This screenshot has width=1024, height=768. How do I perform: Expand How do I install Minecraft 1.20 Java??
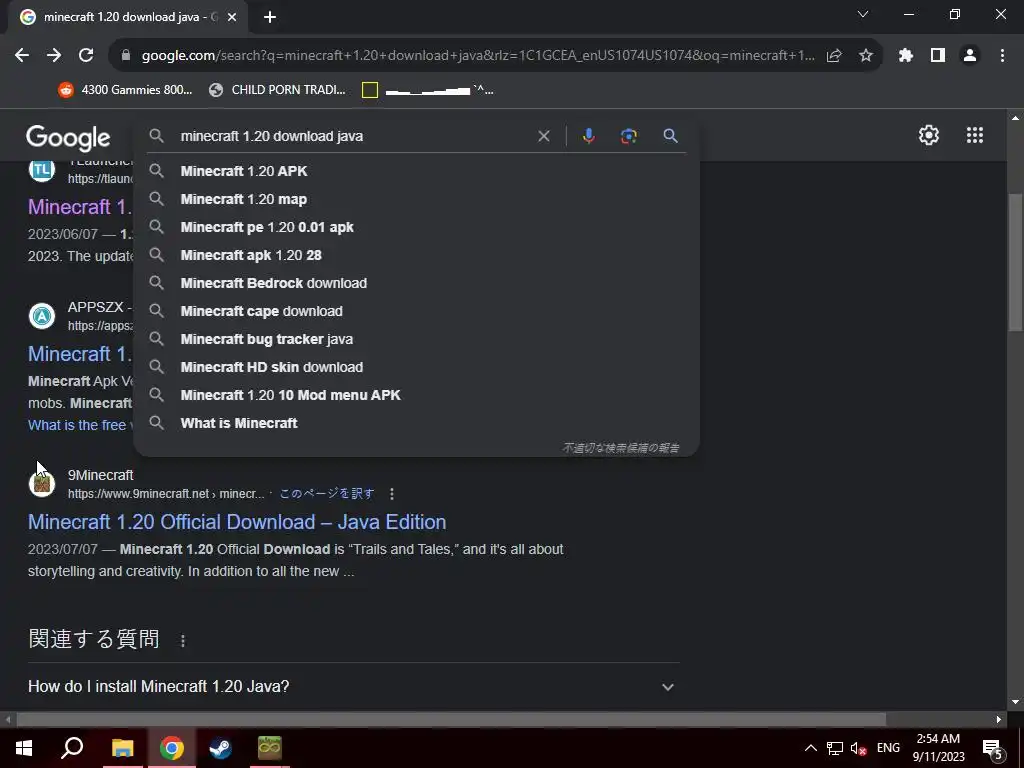click(x=354, y=687)
